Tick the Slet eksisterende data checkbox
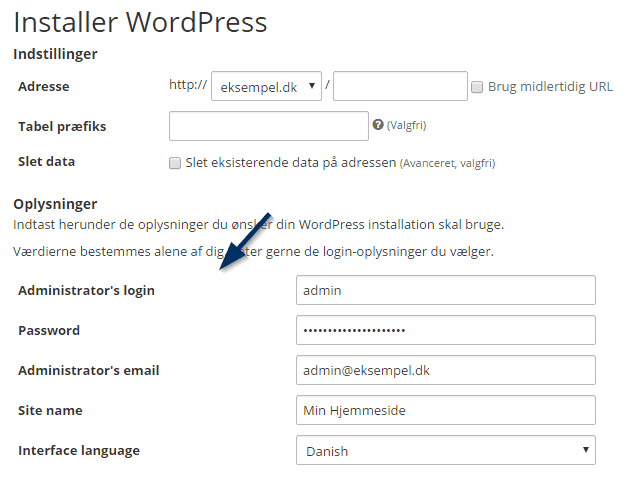The width and height of the screenshot is (640, 482). point(175,163)
